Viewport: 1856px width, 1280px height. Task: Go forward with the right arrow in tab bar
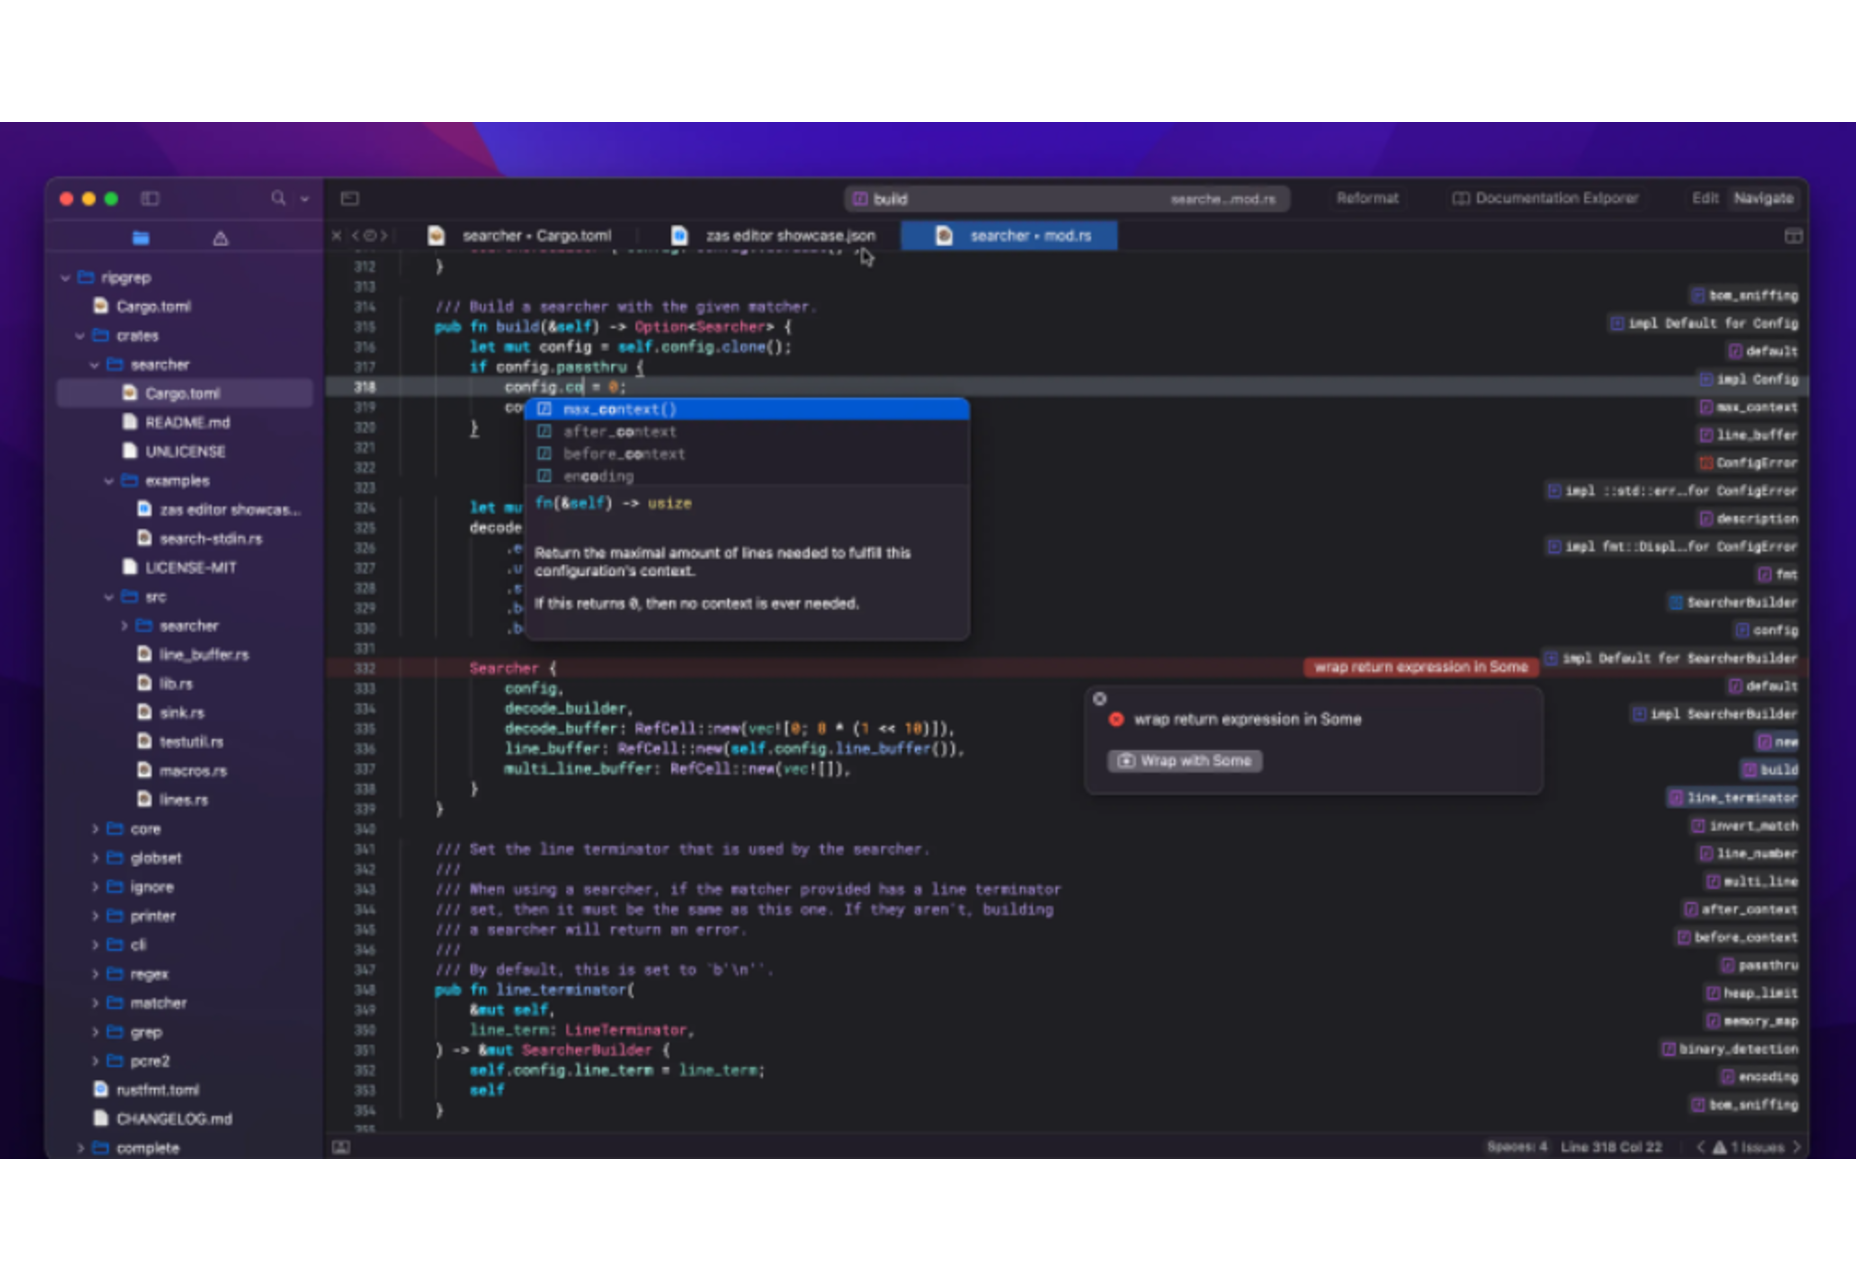384,236
